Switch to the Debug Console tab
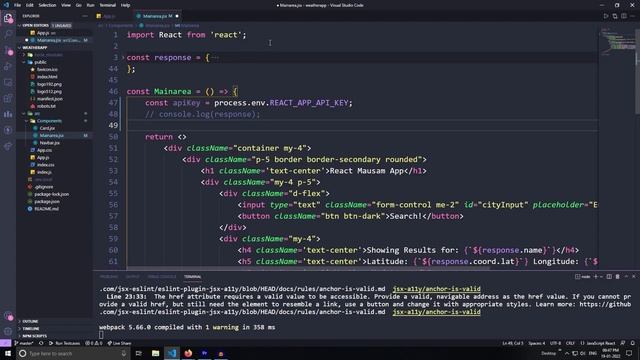The image size is (640, 360). point(162,276)
